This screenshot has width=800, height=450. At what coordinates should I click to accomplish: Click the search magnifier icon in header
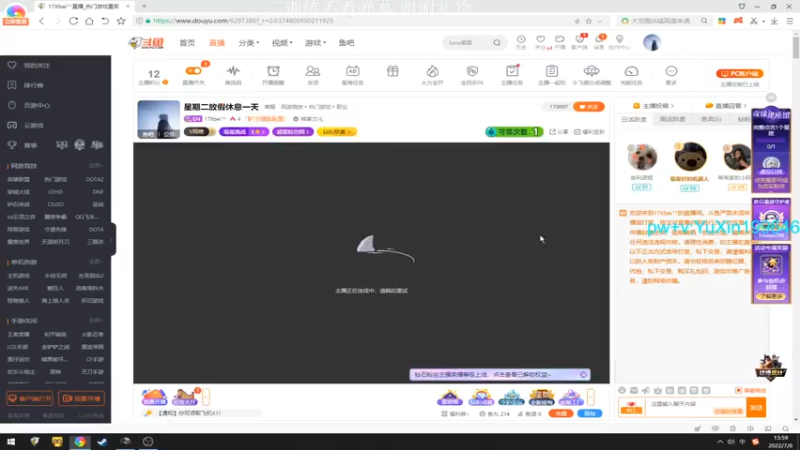(x=497, y=43)
